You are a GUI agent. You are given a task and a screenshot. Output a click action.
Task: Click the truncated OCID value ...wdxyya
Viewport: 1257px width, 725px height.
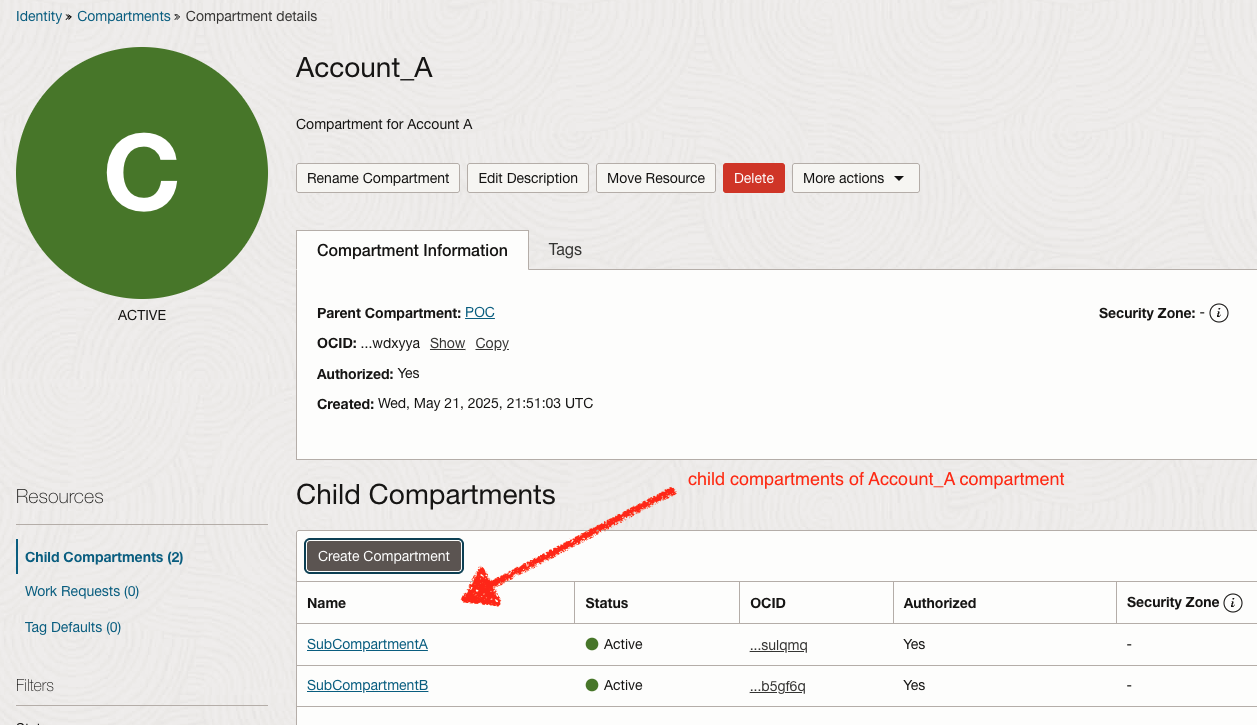tap(390, 343)
